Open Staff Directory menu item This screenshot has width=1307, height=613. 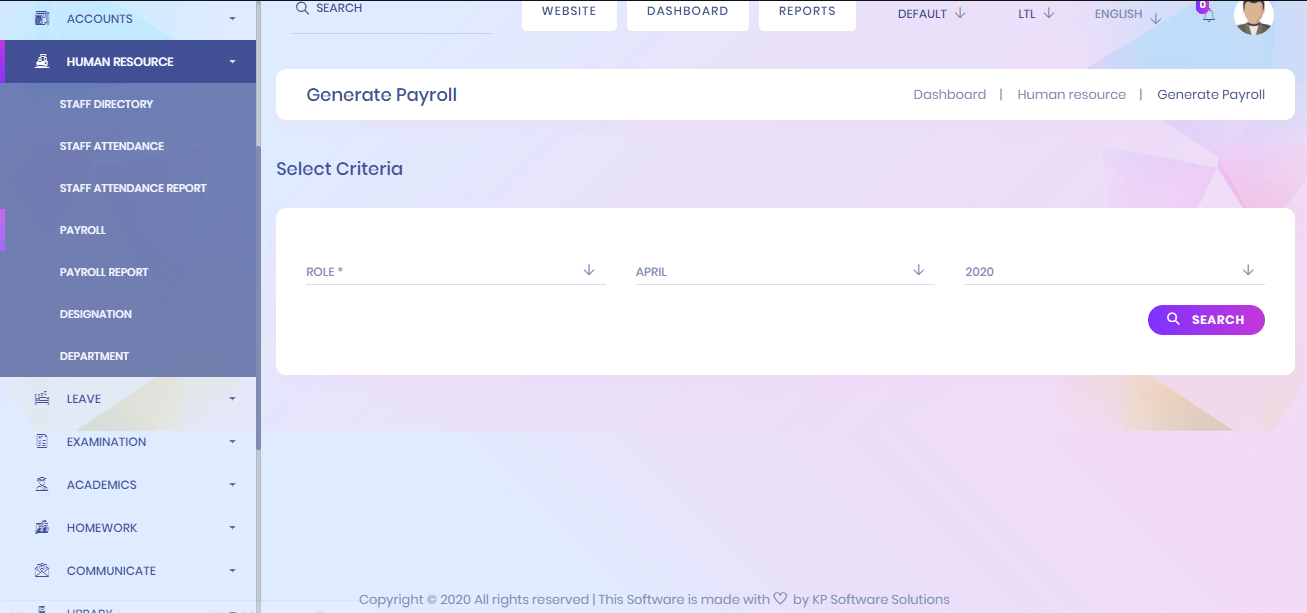coord(106,104)
